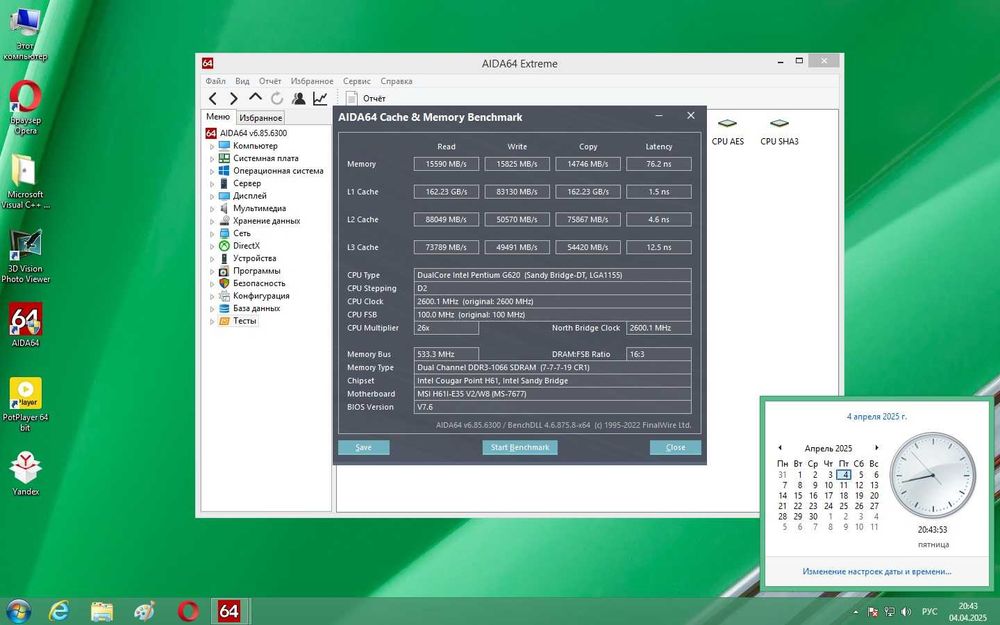Expand the DirectX tree node
1000x625 pixels.
click(212, 246)
